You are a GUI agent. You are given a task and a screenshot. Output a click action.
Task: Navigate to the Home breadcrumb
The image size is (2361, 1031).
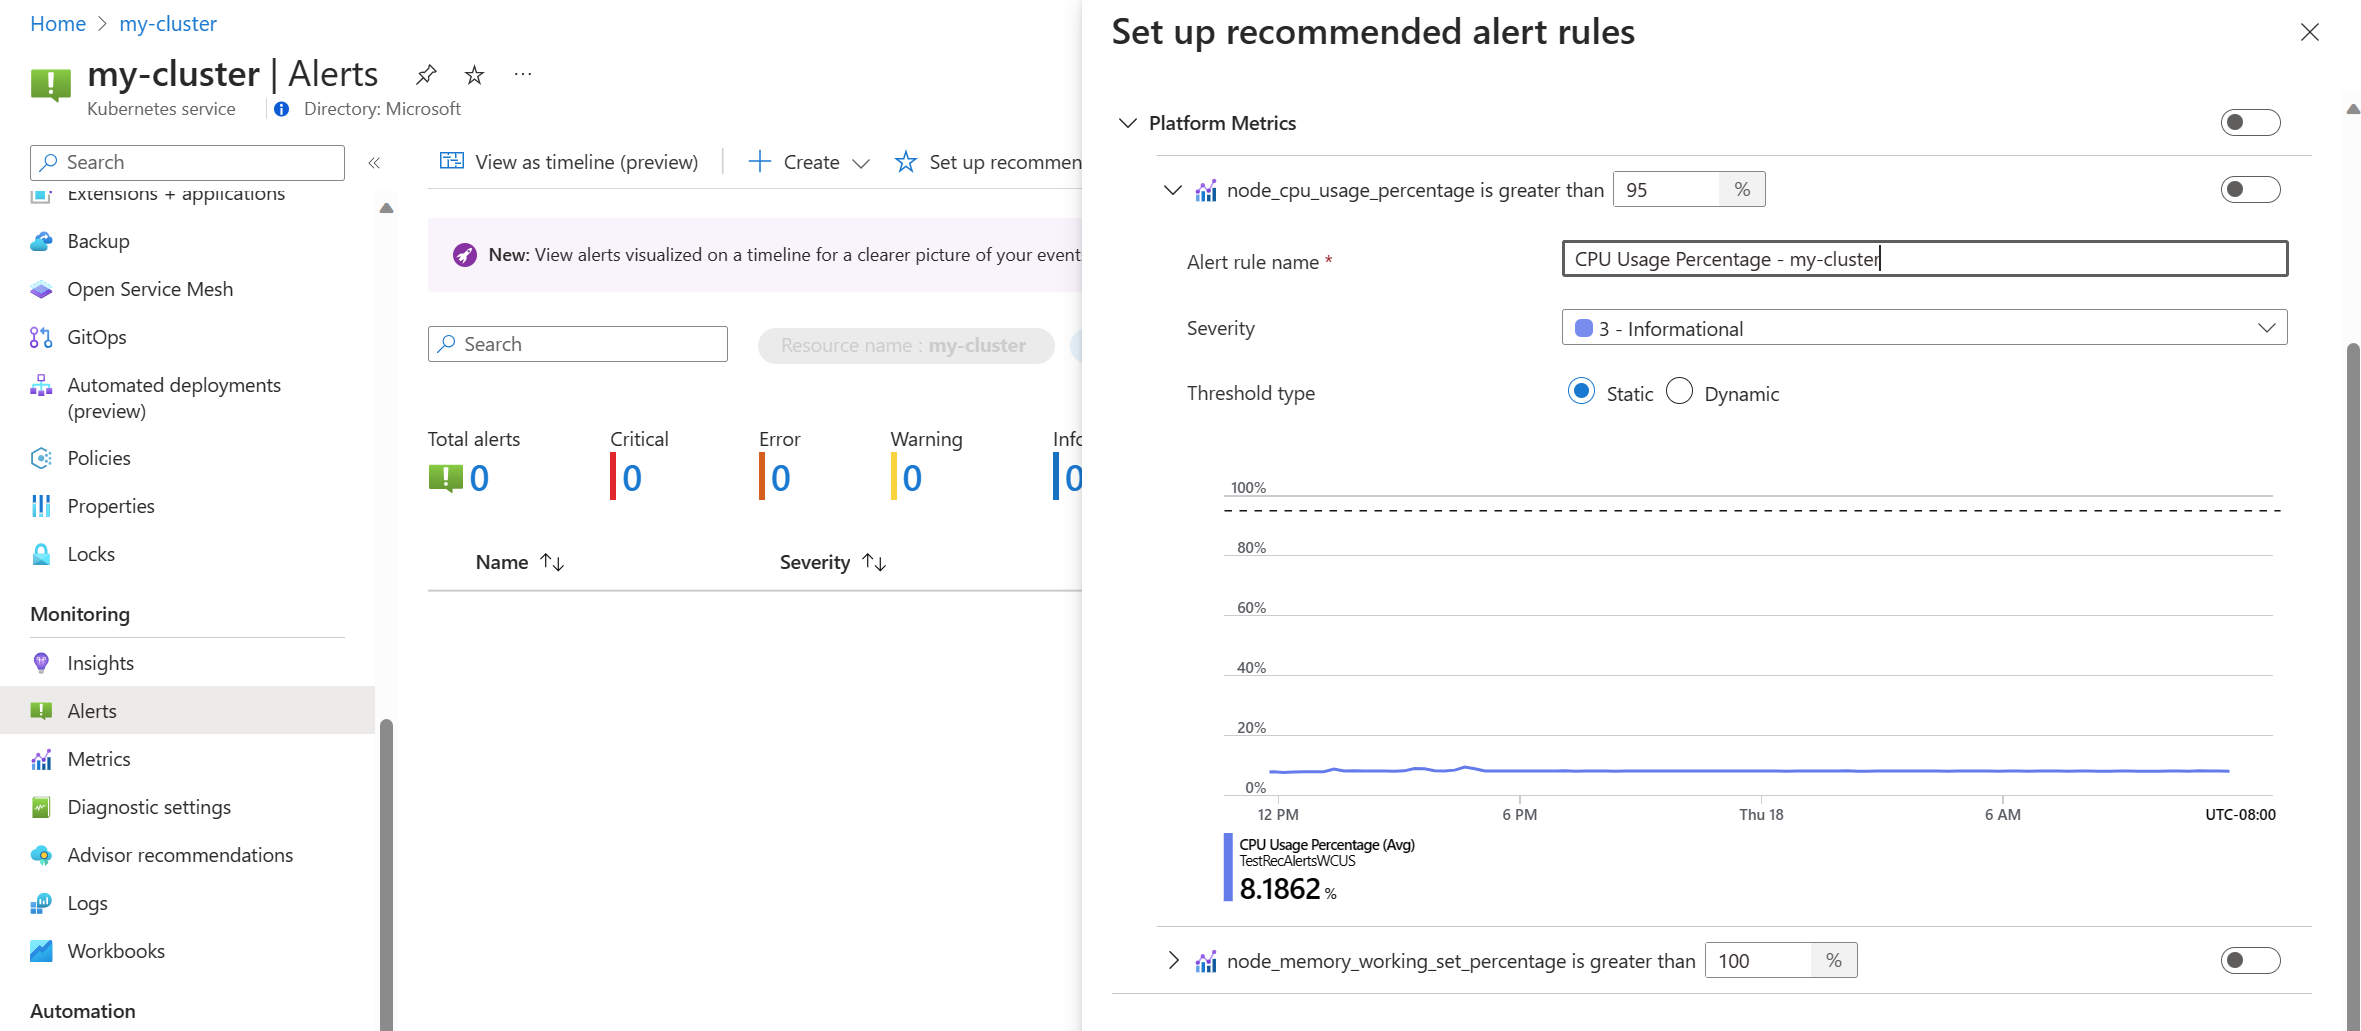[x=58, y=24]
